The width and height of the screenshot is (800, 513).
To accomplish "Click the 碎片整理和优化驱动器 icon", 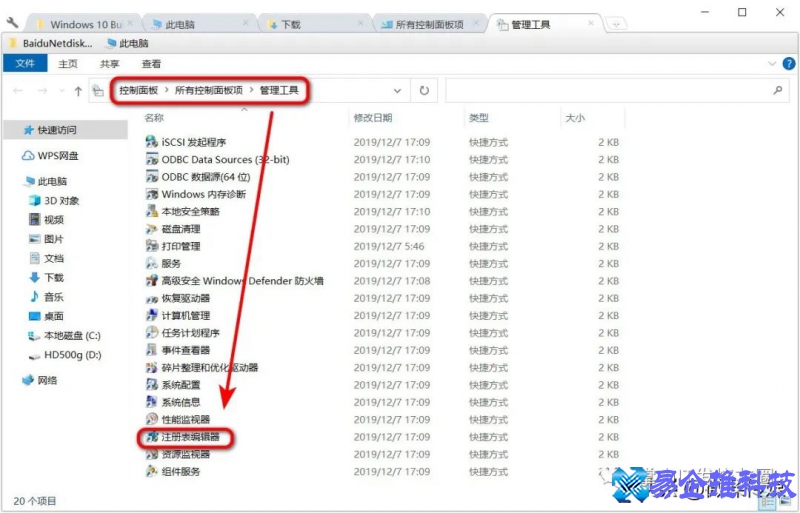I will coord(152,367).
